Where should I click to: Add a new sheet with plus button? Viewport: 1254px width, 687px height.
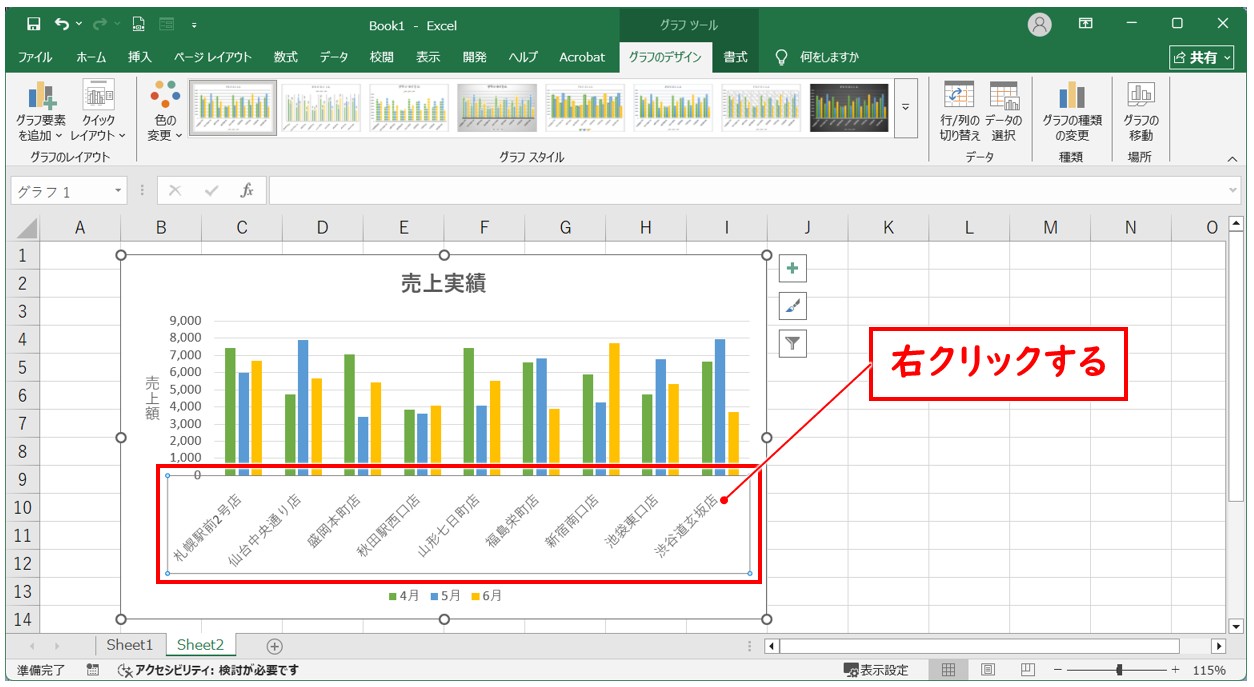[275, 646]
